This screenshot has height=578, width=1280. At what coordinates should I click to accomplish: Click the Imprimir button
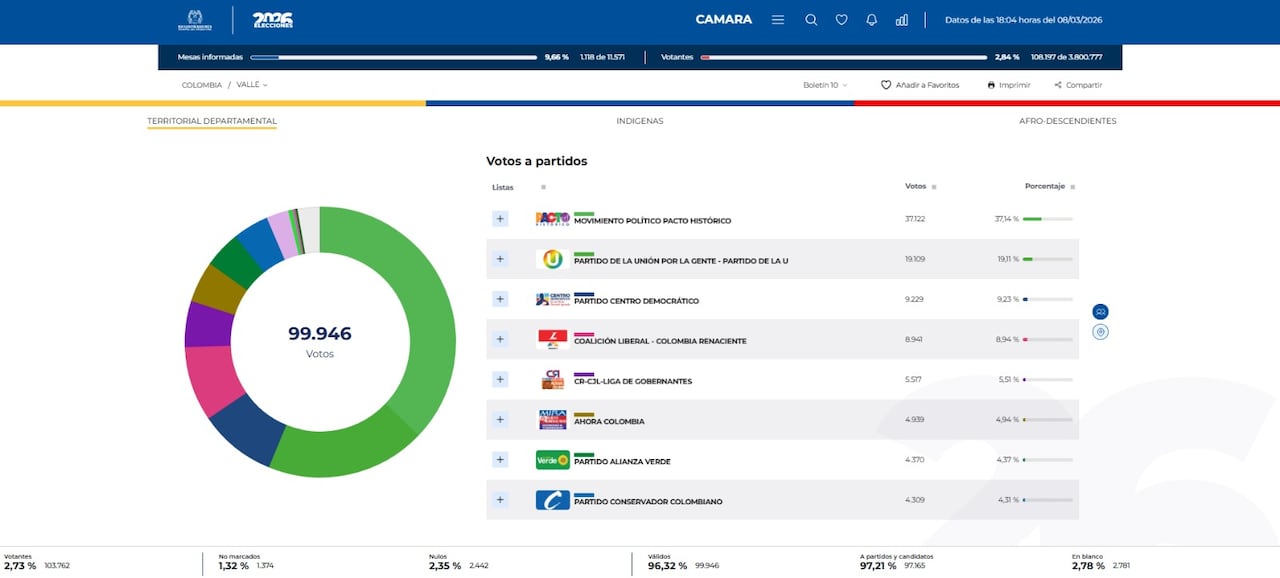tap(1008, 85)
